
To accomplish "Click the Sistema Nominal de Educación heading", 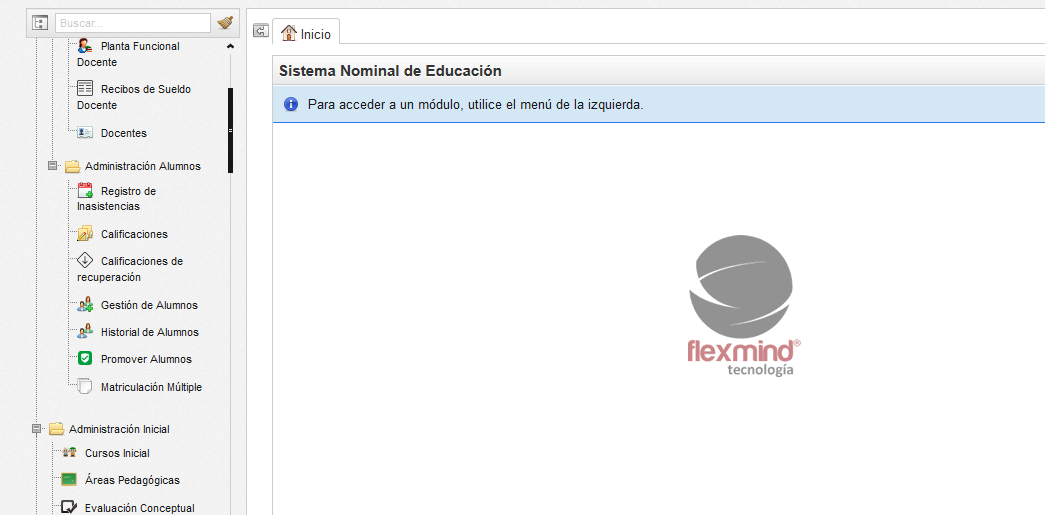I will [x=390, y=71].
